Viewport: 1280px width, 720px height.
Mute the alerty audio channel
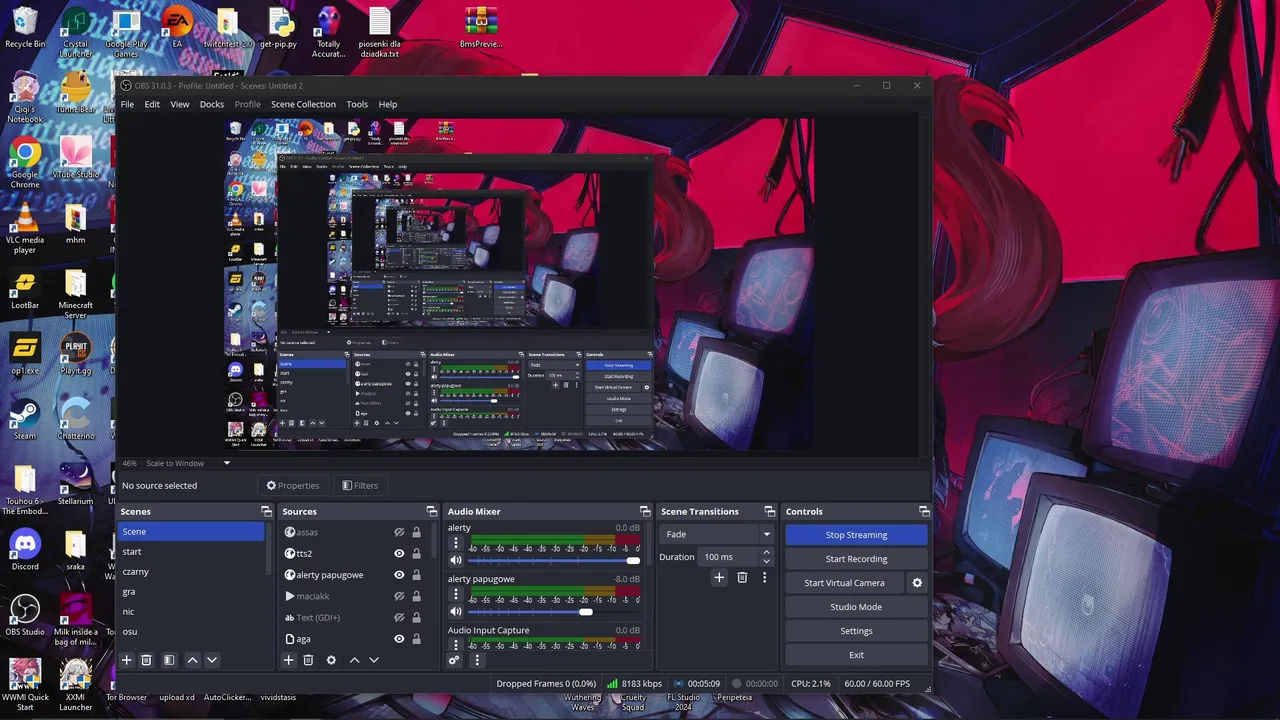coord(456,560)
